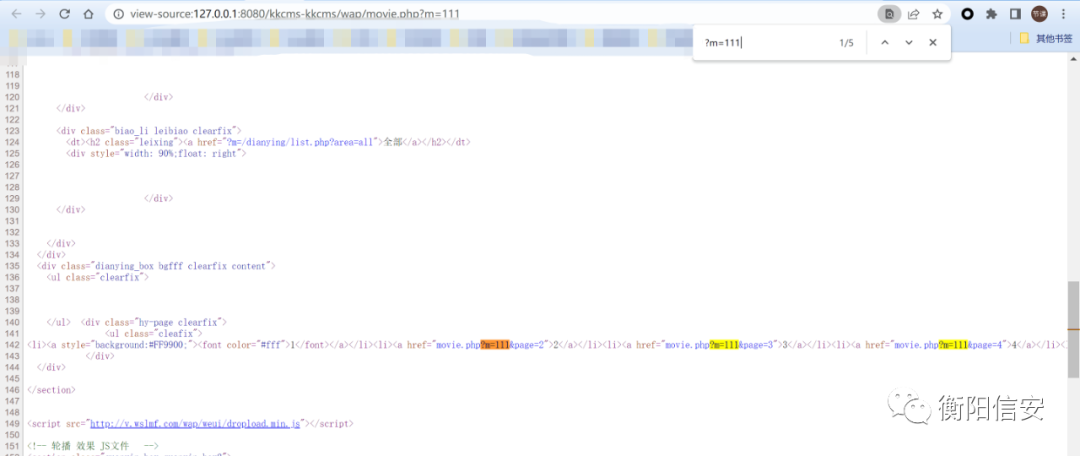1080x456 pixels.
Task: Click the ul class="cleafix" line
Action: [x=153, y=333]
